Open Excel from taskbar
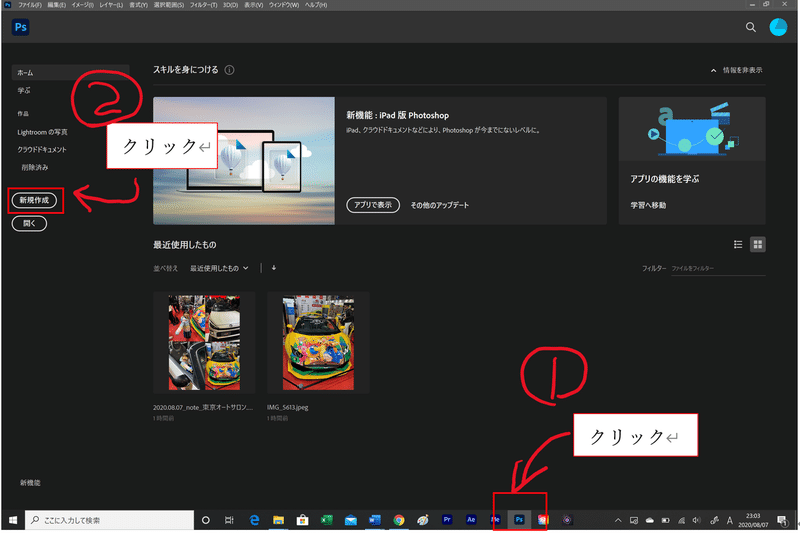The image size is (800, 533). [327, 520]
